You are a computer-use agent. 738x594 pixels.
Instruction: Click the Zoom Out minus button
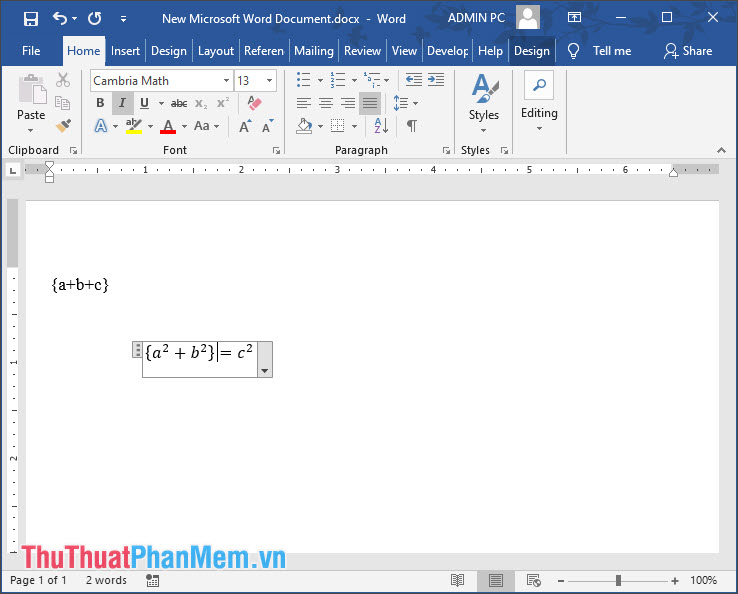click(561, 581)
